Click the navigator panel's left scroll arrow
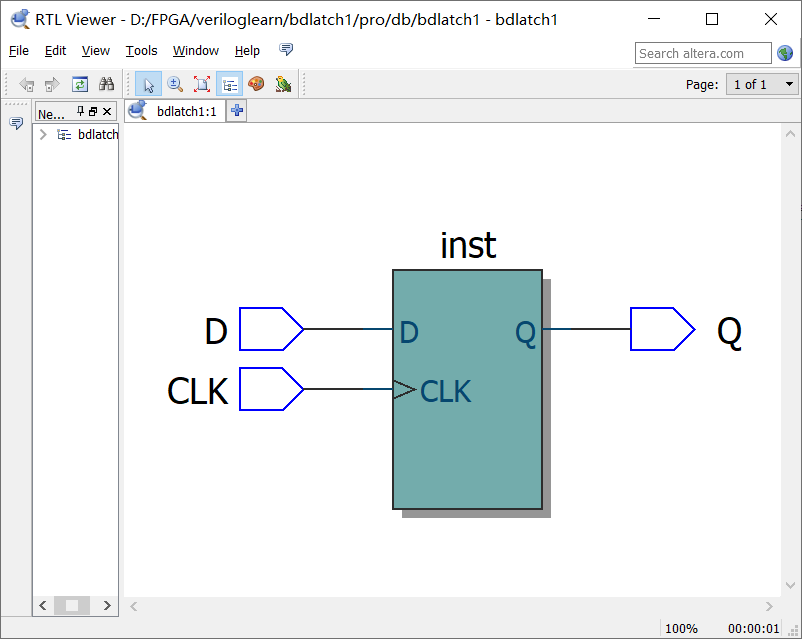 point(43,606)
